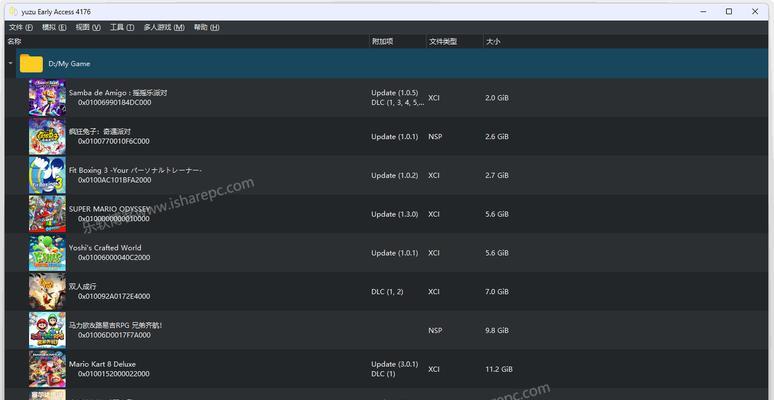Click the 疯狂兔子 game cover art
This screenshot has width=774, height=400.
point(47,136)
